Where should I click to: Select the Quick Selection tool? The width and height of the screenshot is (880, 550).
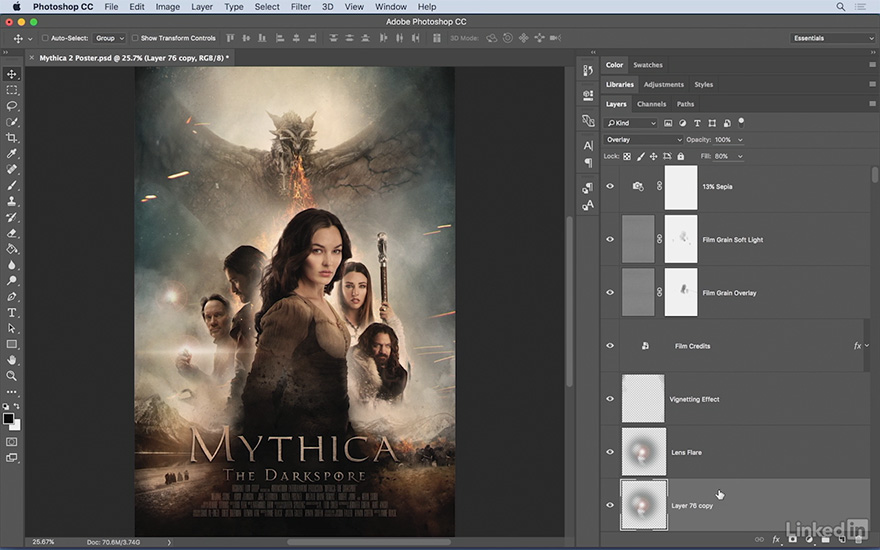(x=11, y=122)
